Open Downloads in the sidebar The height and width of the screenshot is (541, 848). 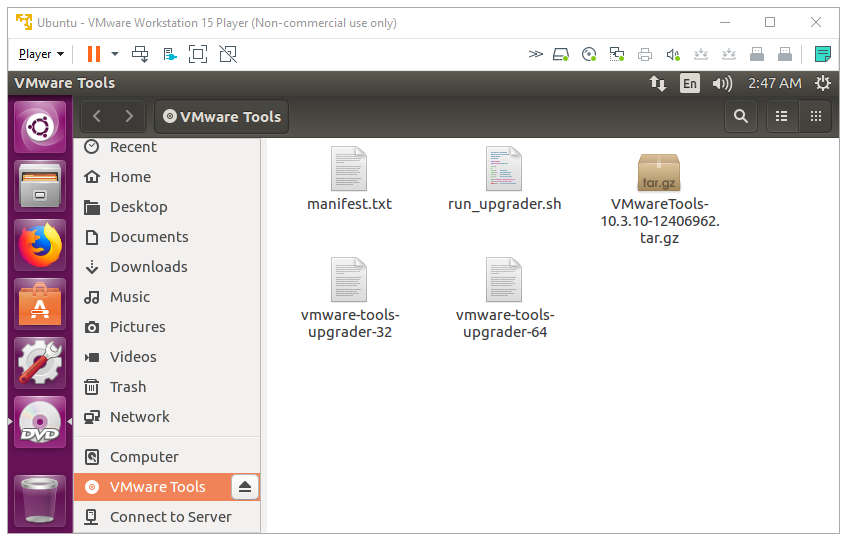167,267
